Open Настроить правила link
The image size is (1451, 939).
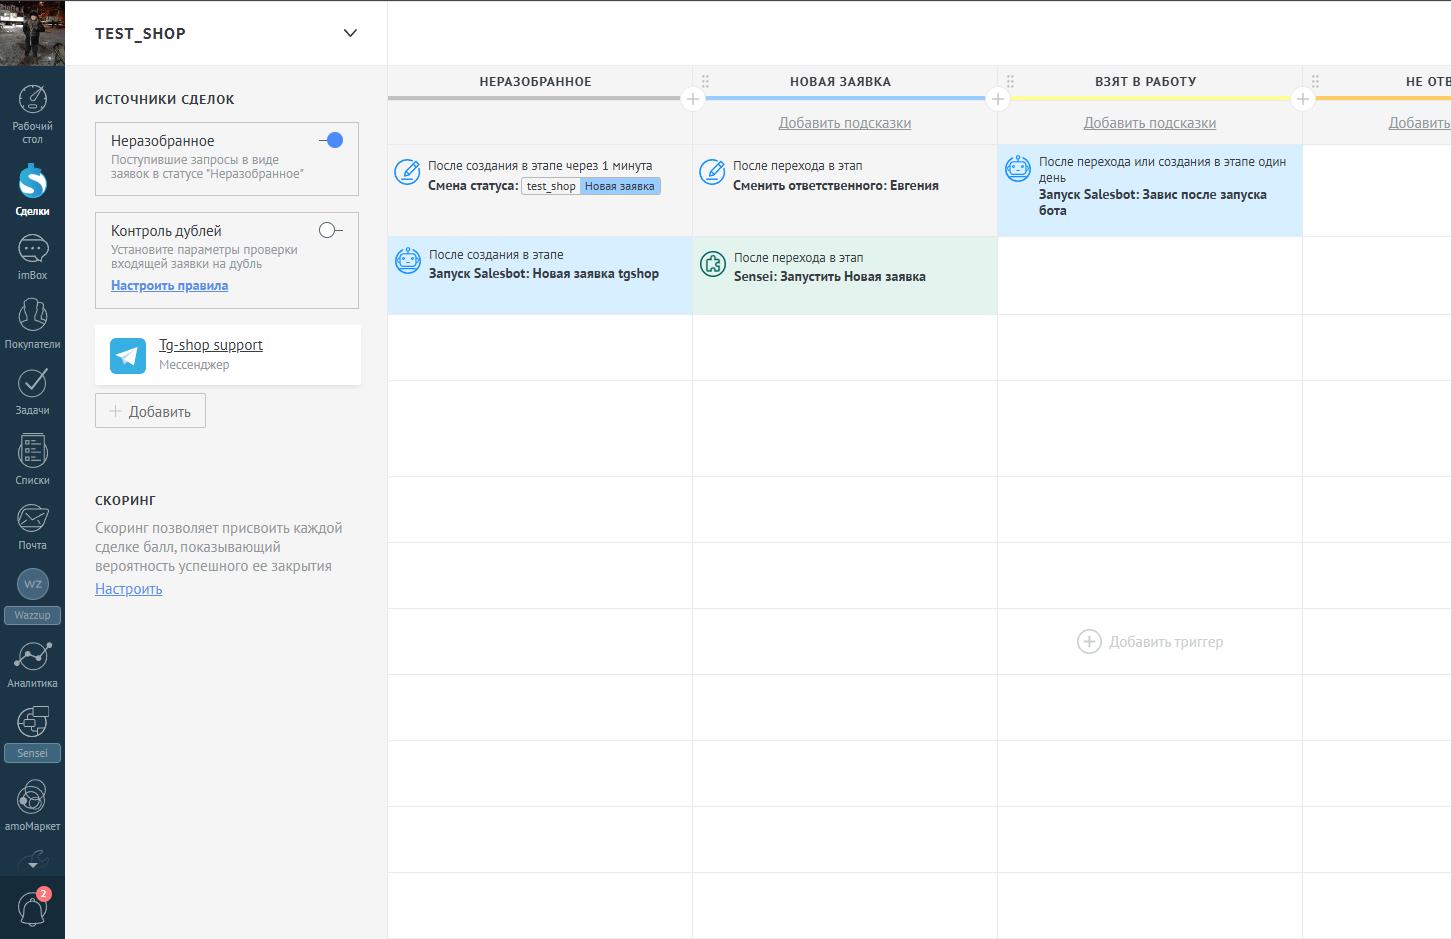tap(169, 286)
